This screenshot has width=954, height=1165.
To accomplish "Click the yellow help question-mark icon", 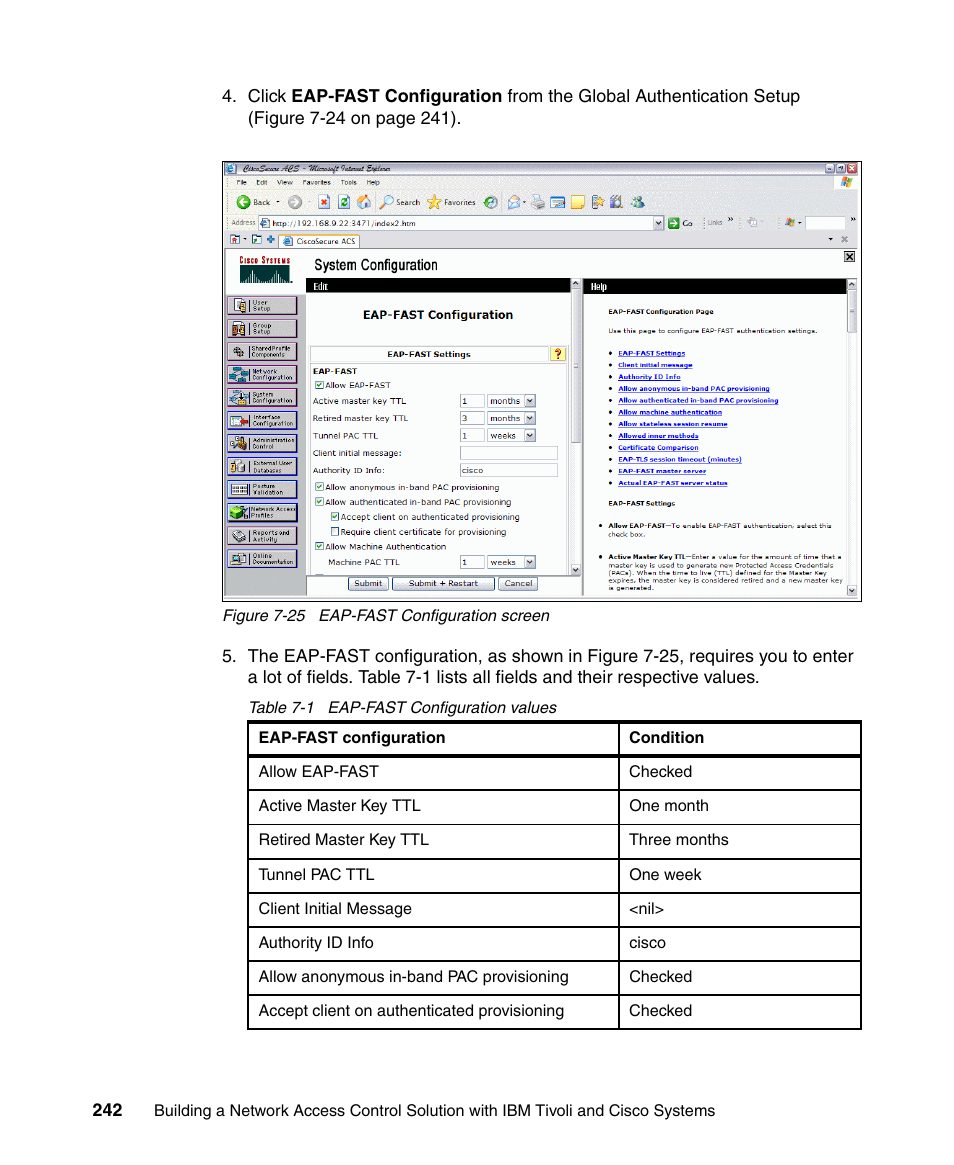I will pyautogui.click(x=558, y=354).
